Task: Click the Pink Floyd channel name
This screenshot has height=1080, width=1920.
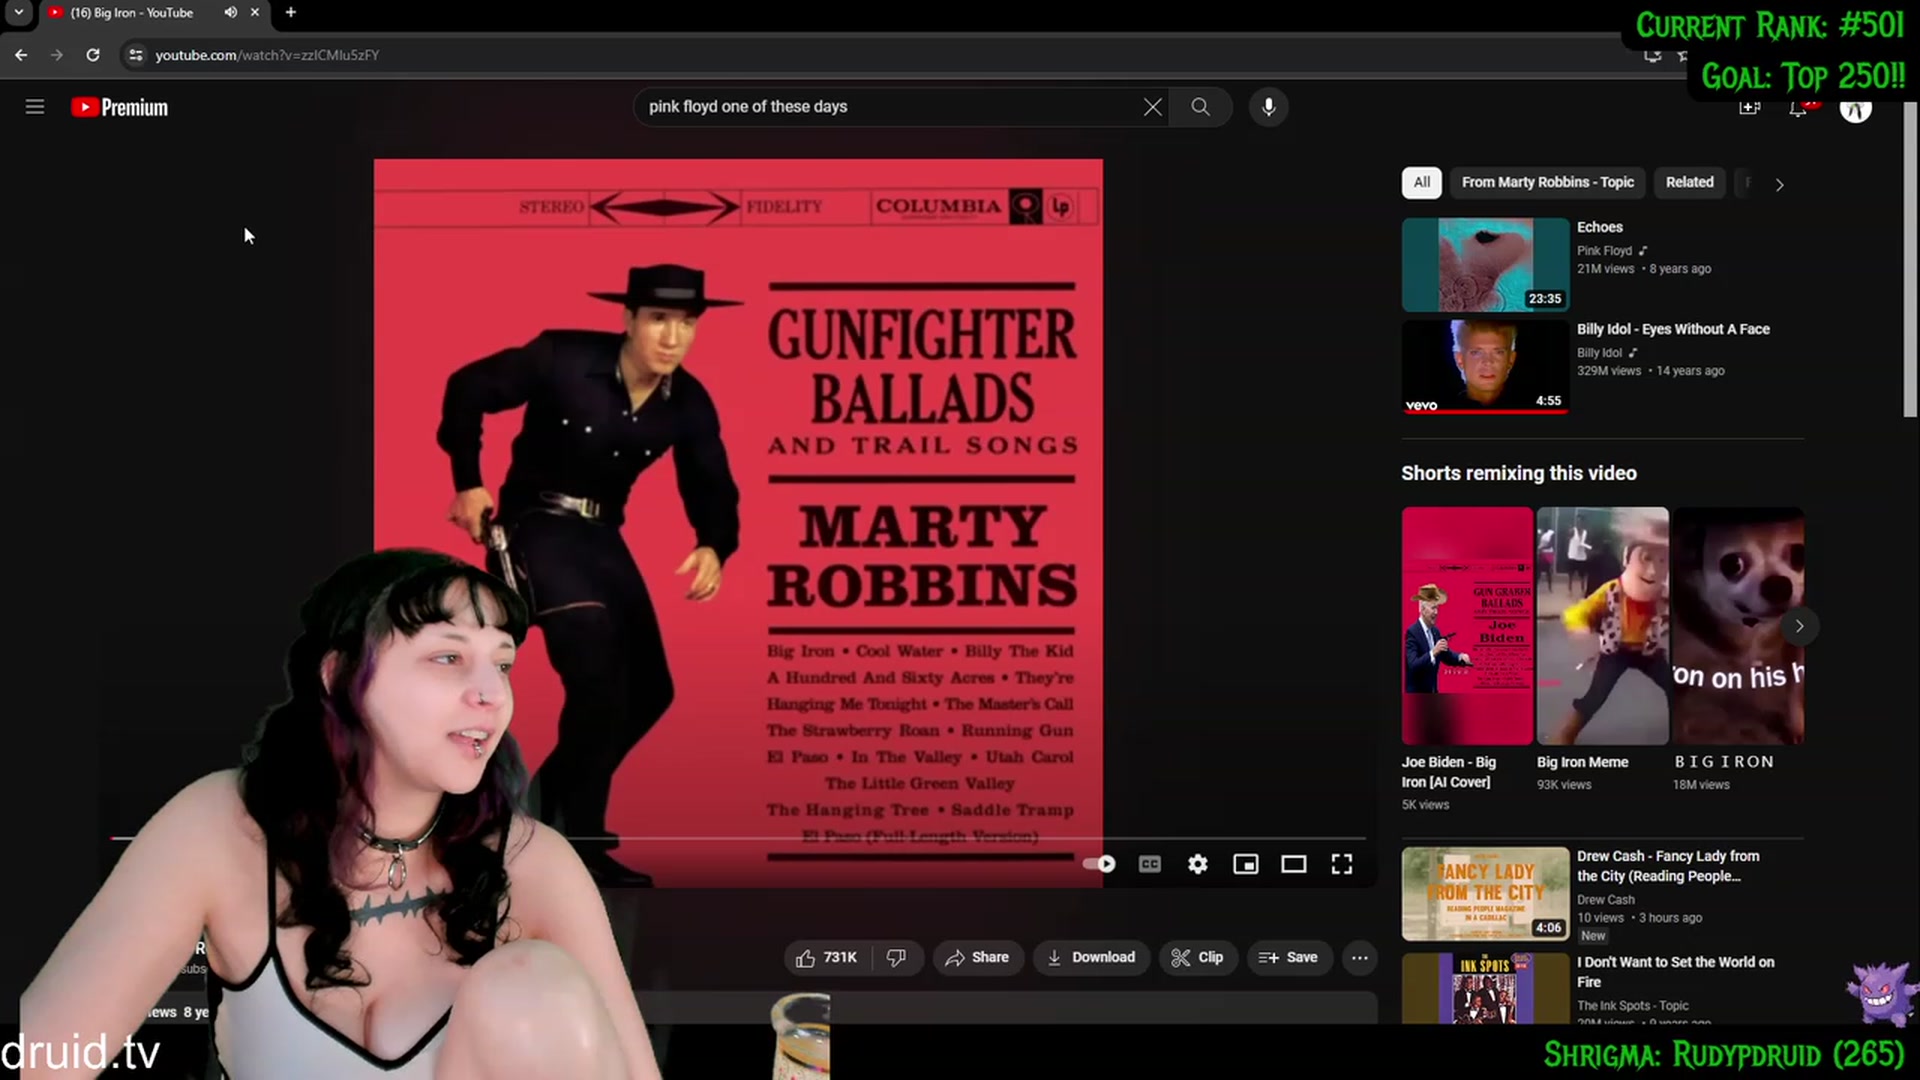Action: (1604, 251)
